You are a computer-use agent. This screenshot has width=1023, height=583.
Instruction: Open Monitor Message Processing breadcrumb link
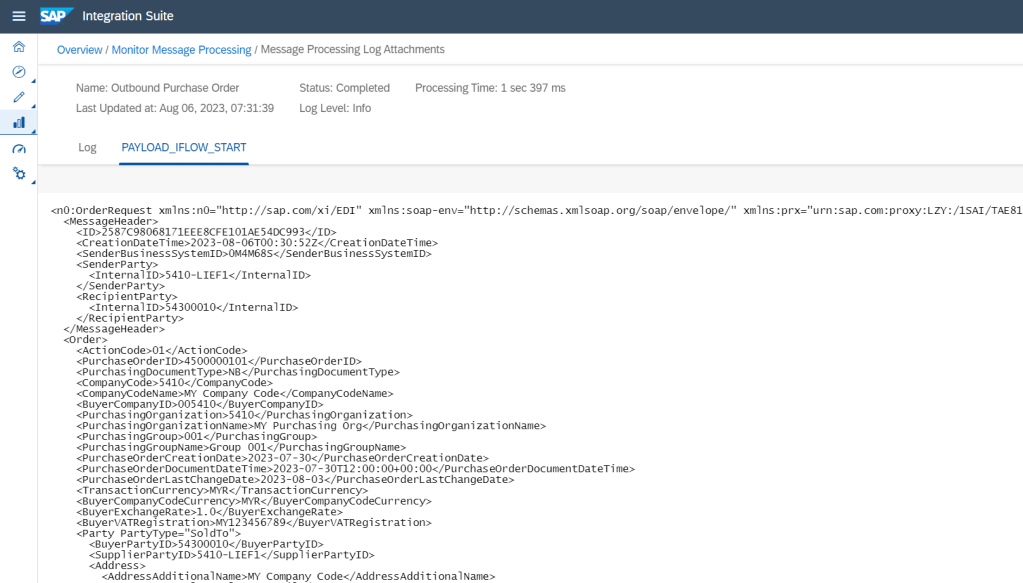click(x=181, y=50)
